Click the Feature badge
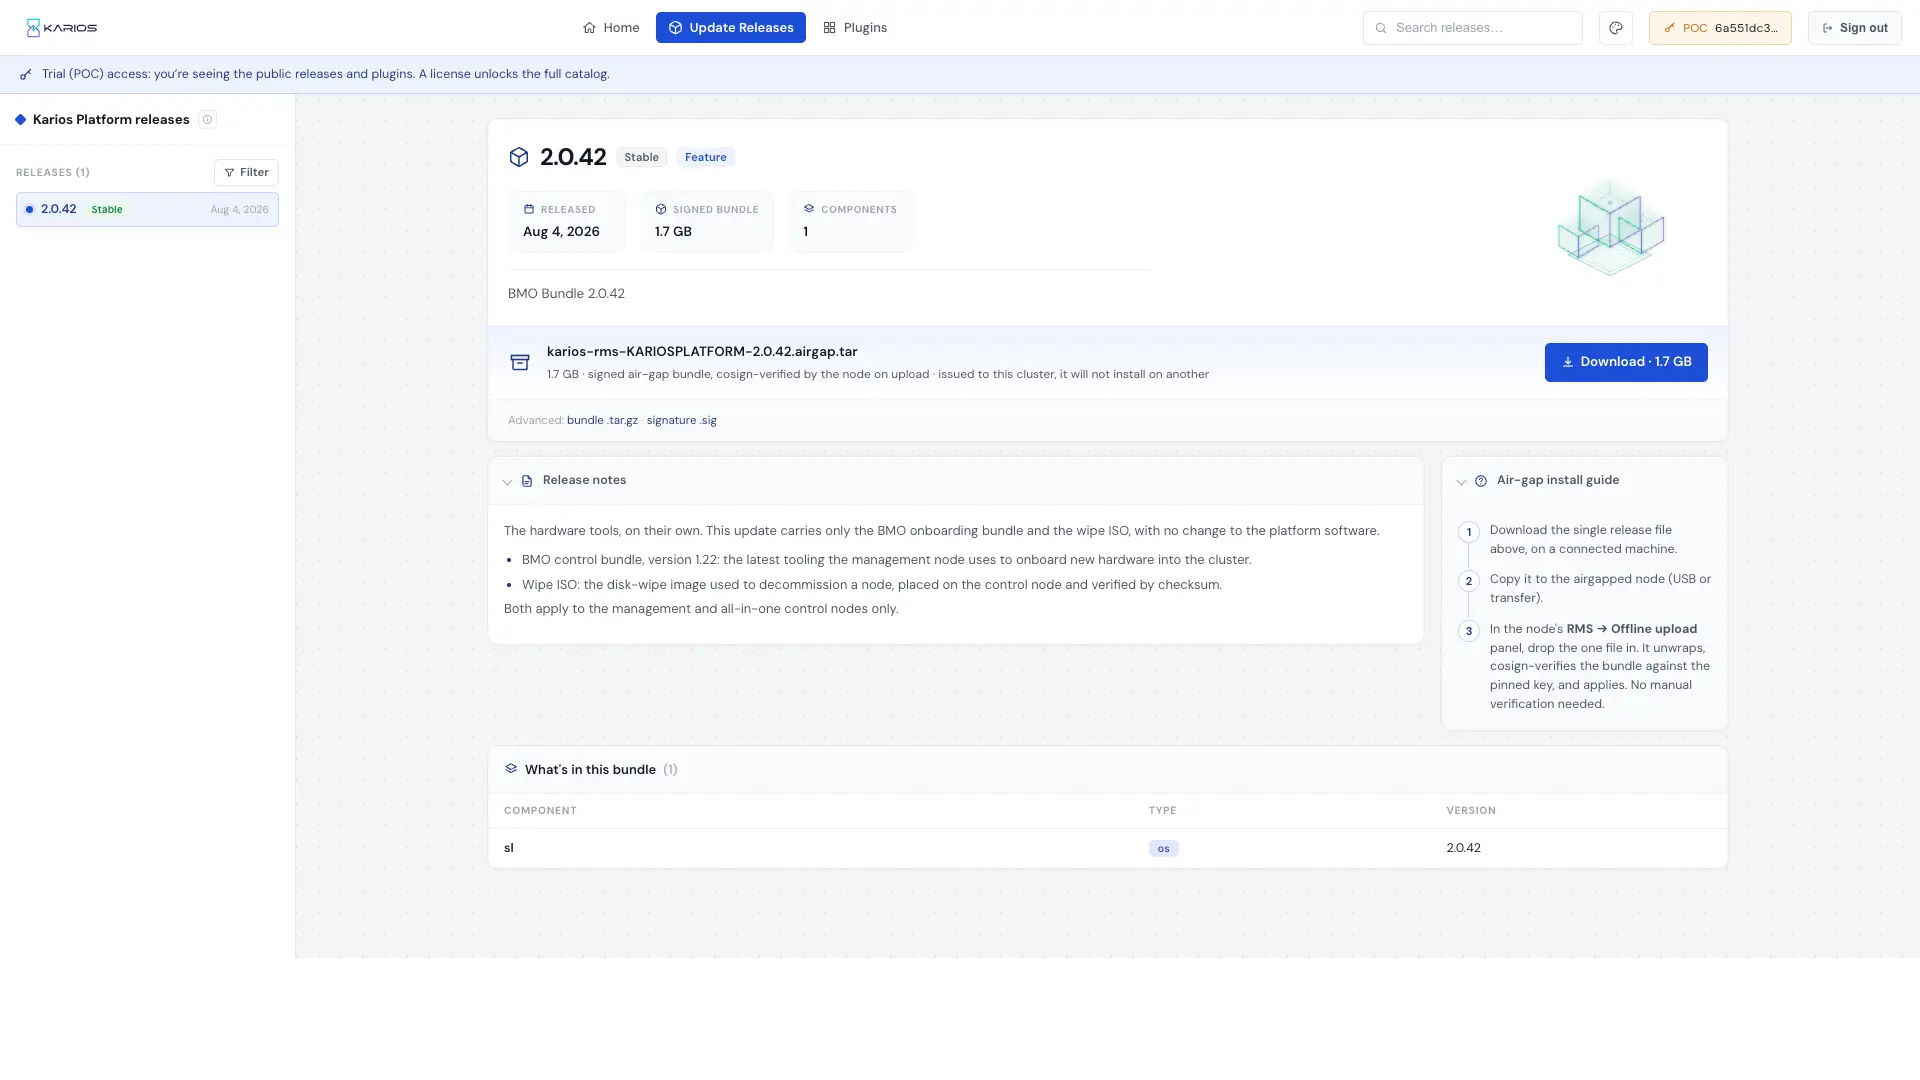Screen dimensions: 1920x1080 [x=706, y=157]
